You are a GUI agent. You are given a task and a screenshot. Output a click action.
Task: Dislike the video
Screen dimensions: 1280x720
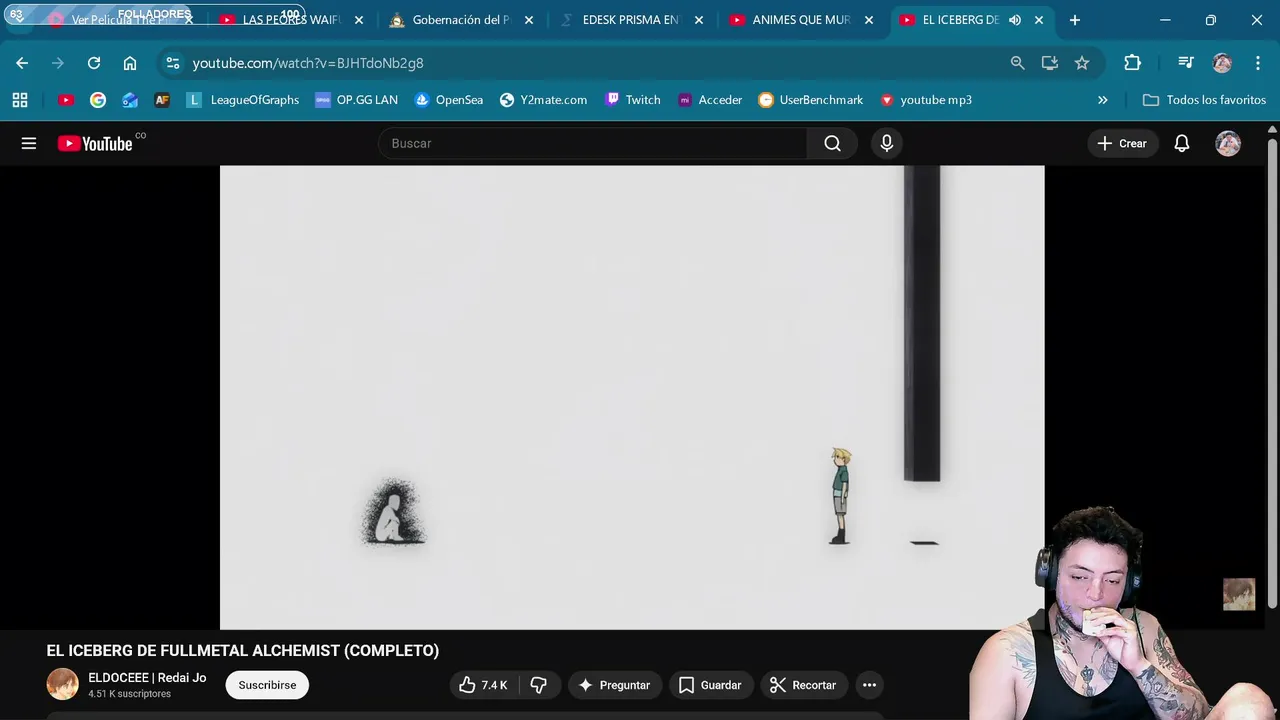pyautogui.click(x=540, y=685)
